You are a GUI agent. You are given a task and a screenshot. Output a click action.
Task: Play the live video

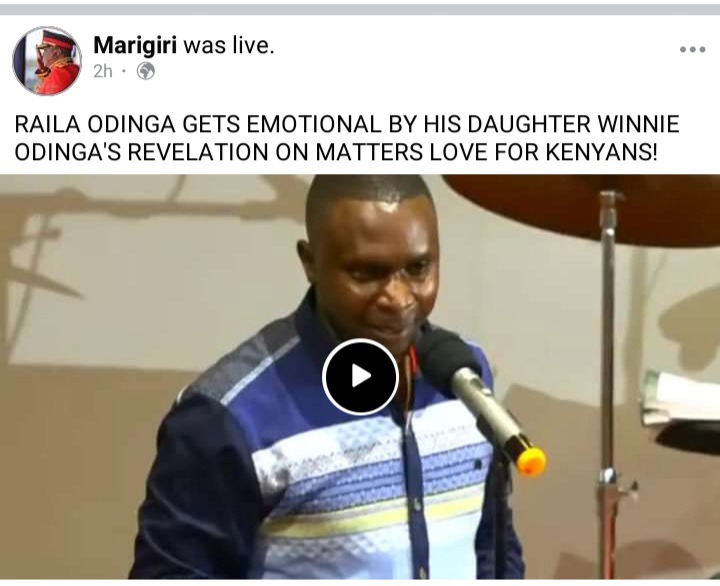(x=360, y=377)
